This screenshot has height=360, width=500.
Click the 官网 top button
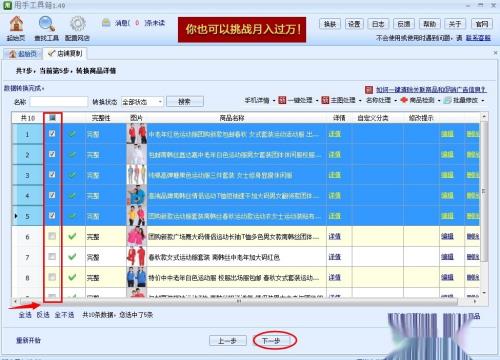pos(482,24)
